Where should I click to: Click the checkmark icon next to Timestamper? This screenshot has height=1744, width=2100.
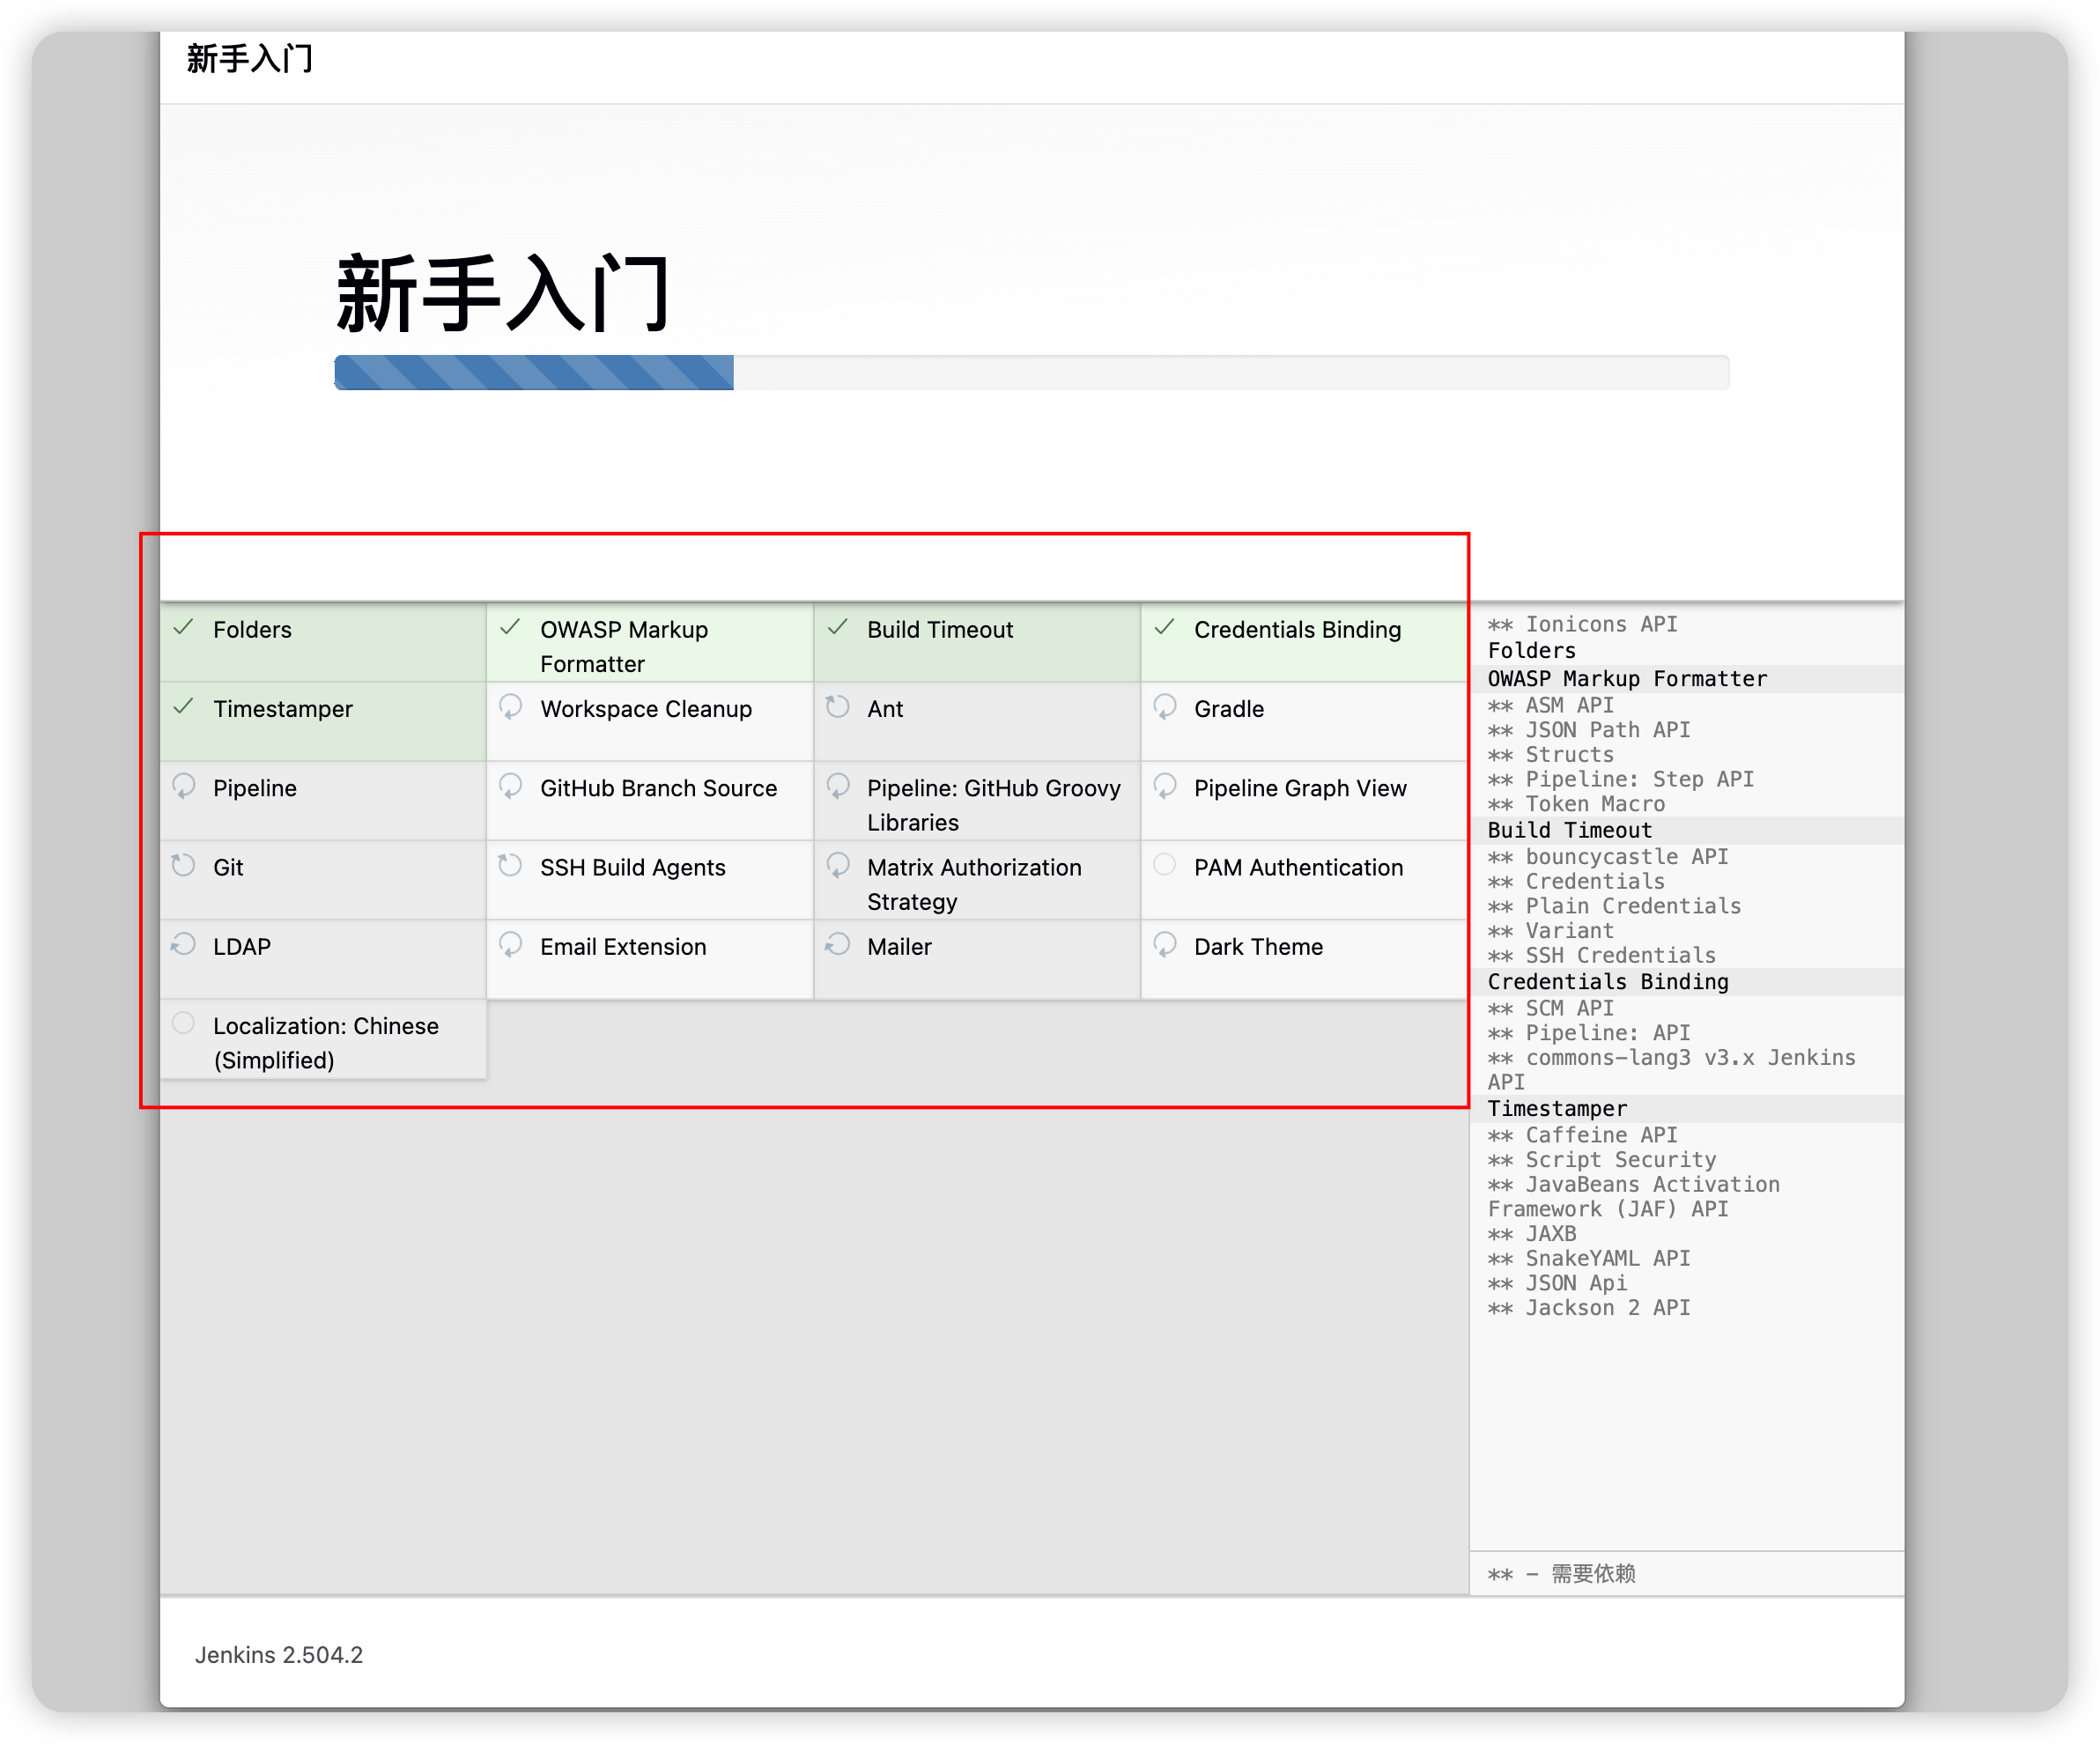coord(184,706)
